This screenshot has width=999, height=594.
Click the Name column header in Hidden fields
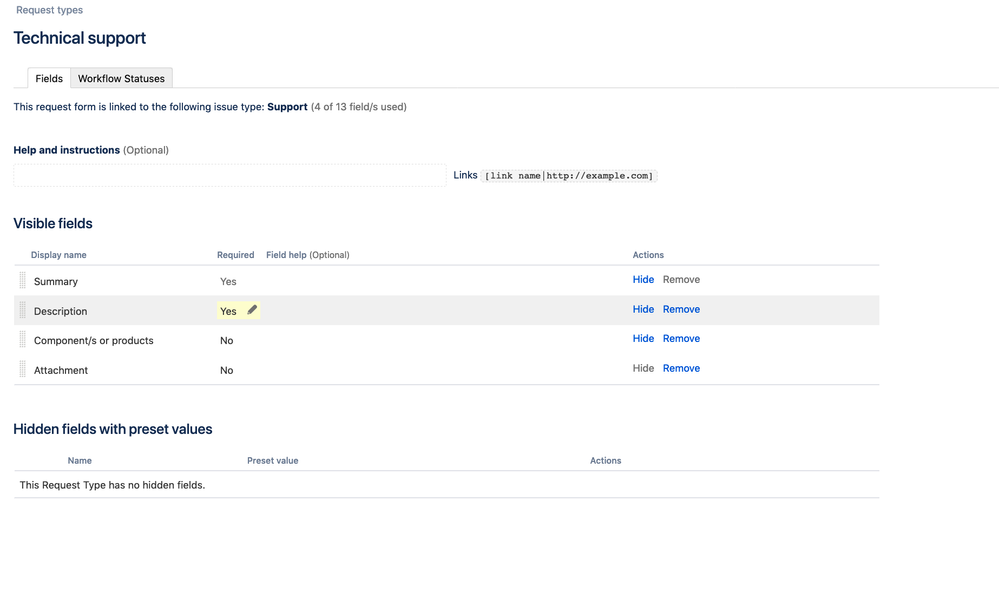tap(80, 461)
